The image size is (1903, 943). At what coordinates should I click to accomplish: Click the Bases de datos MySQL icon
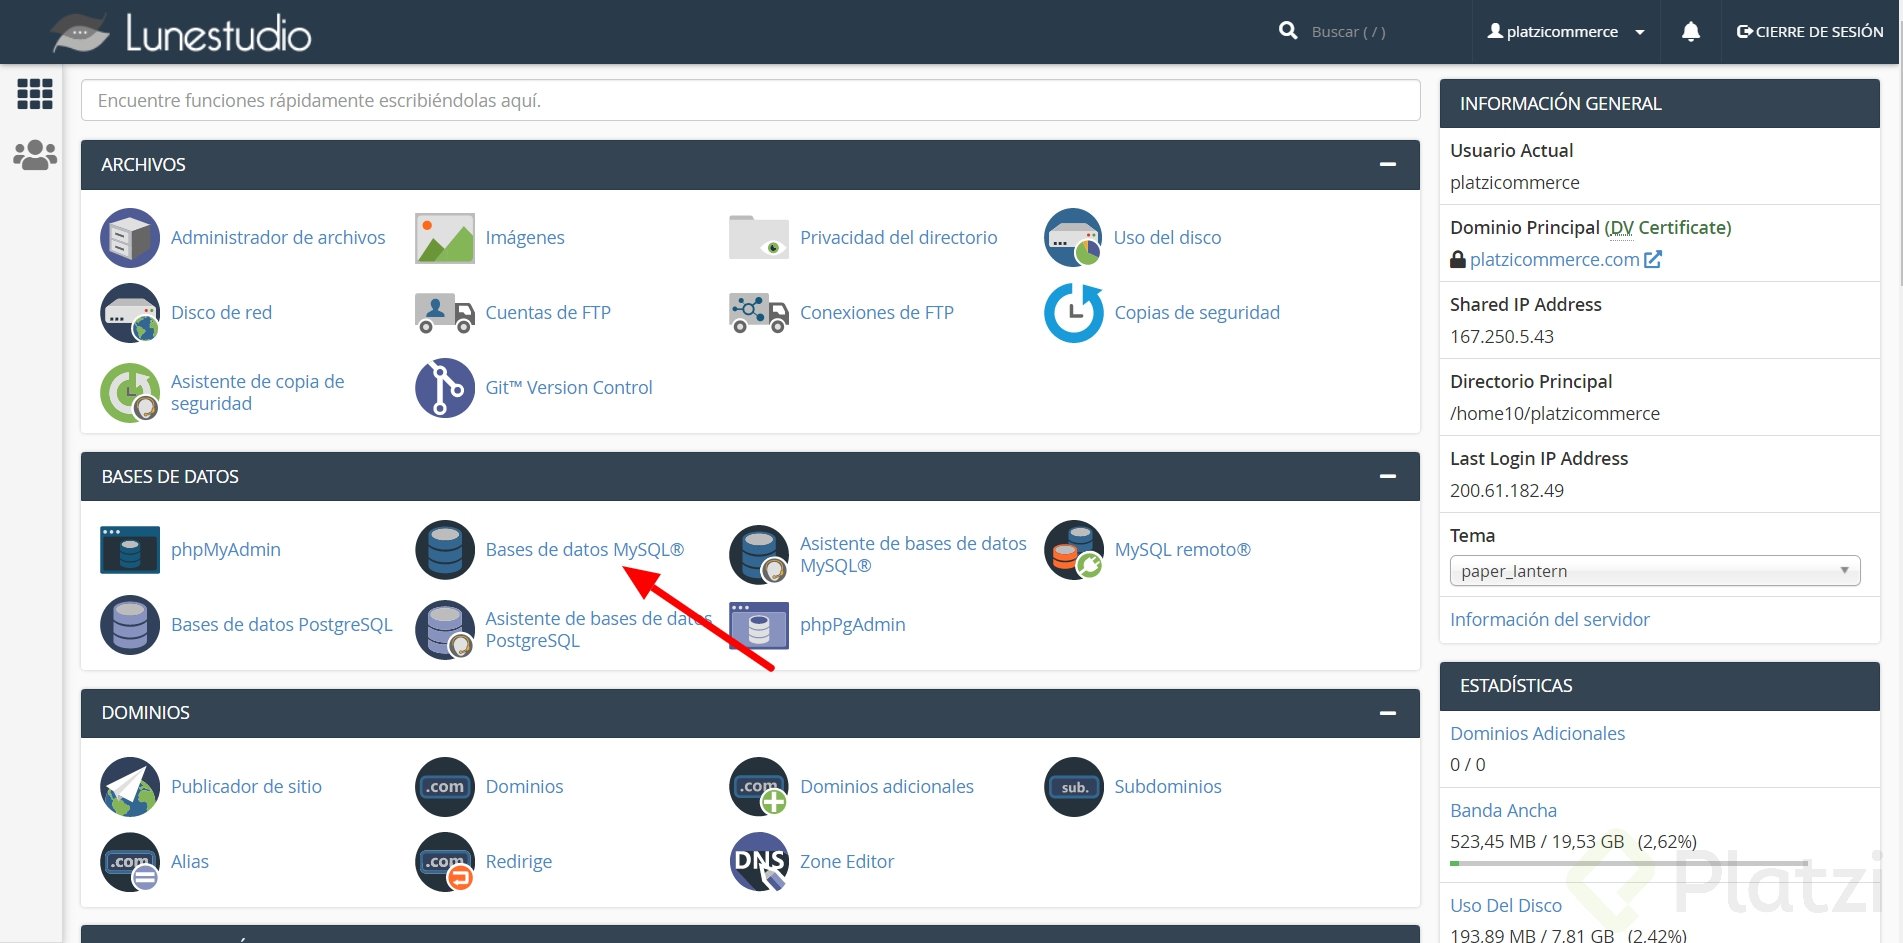(x=445, y=550)
